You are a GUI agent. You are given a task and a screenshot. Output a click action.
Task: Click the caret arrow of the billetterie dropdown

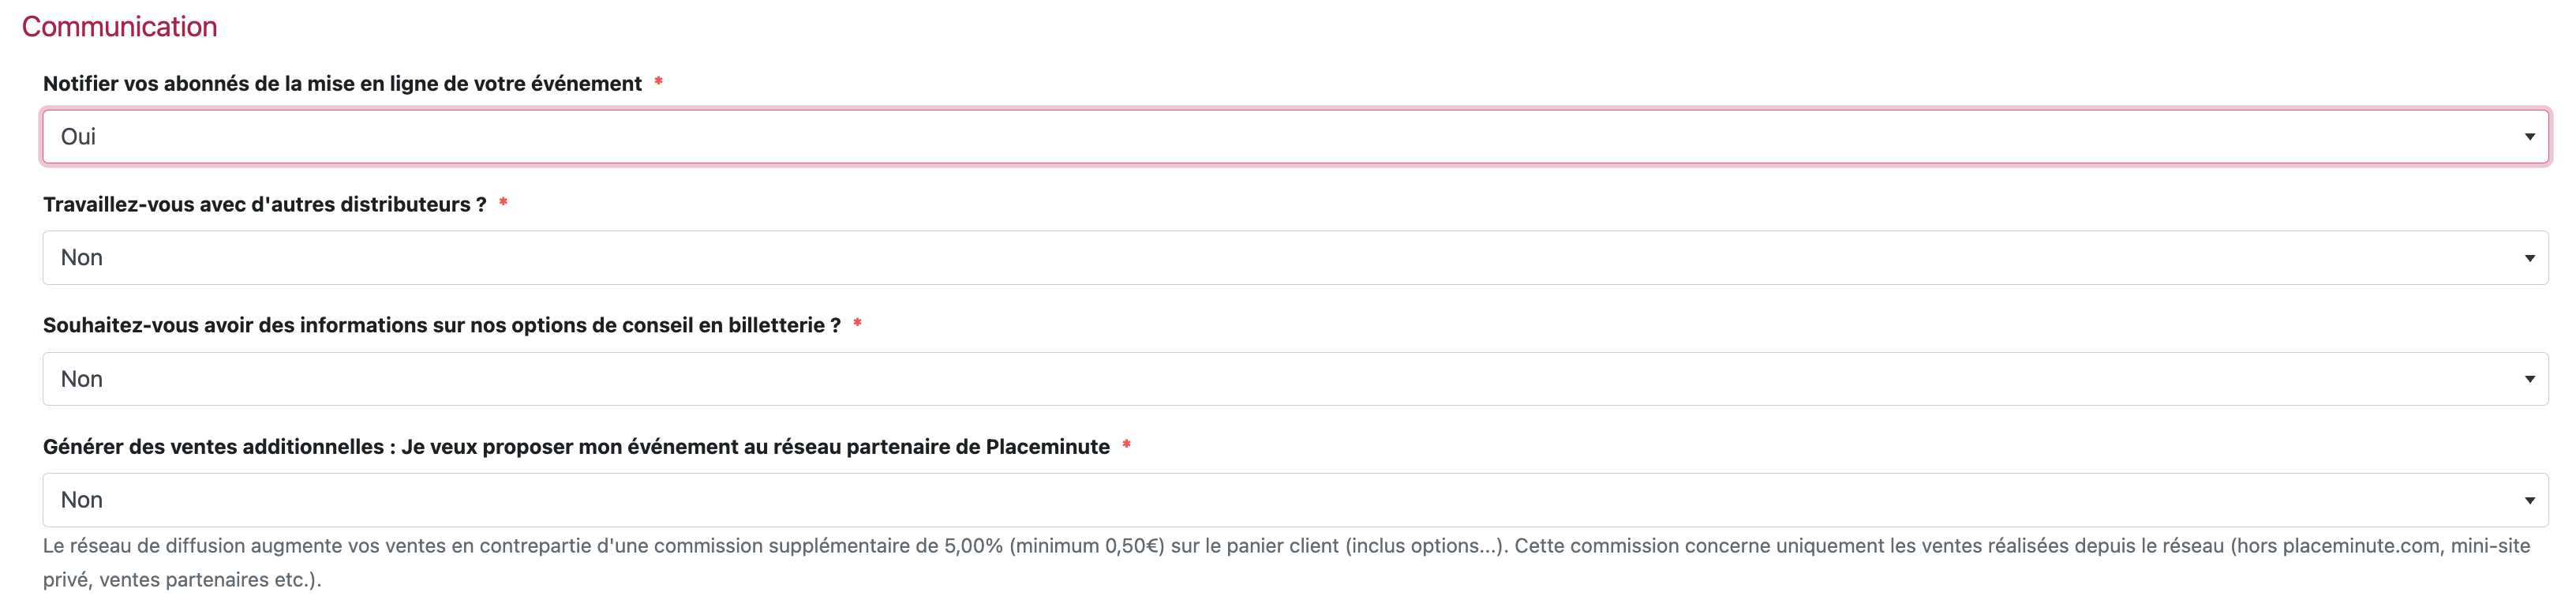coord(2529,379)
